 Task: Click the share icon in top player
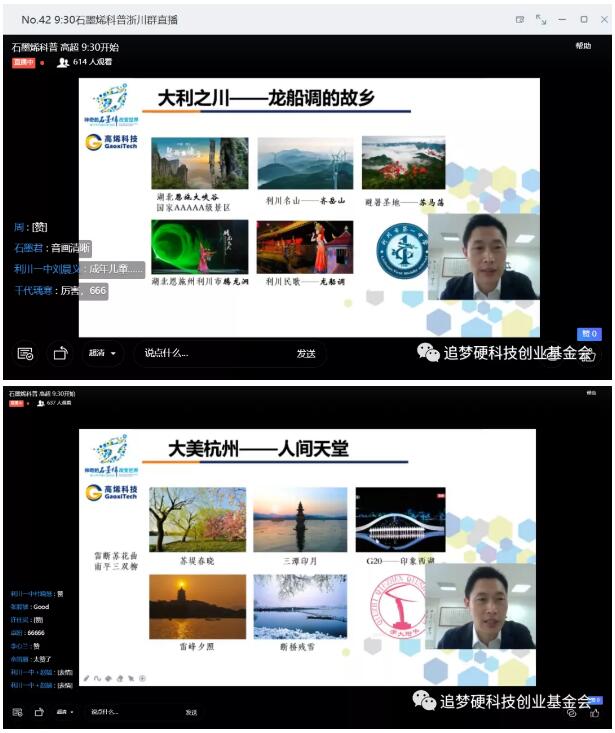click(x=60, y=353)
